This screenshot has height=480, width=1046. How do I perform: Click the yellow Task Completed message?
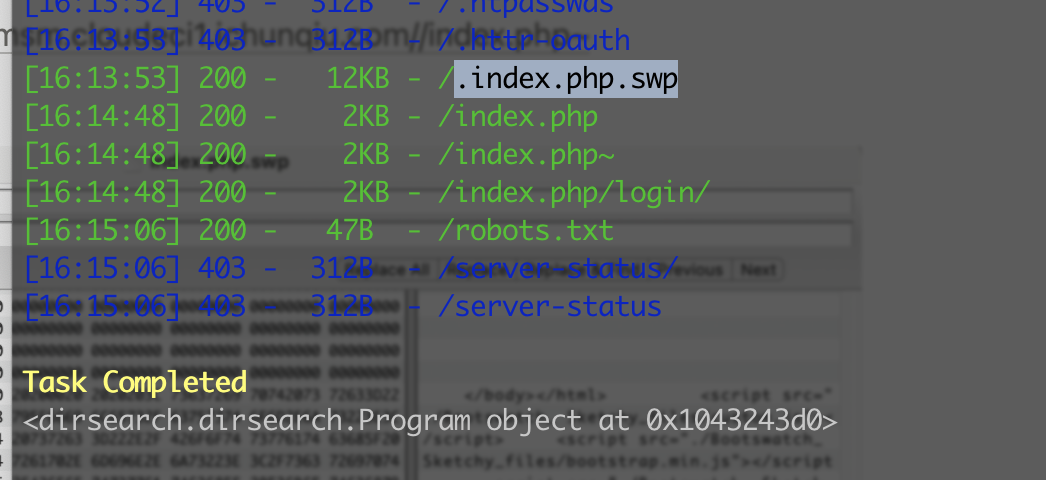point(135,382)
